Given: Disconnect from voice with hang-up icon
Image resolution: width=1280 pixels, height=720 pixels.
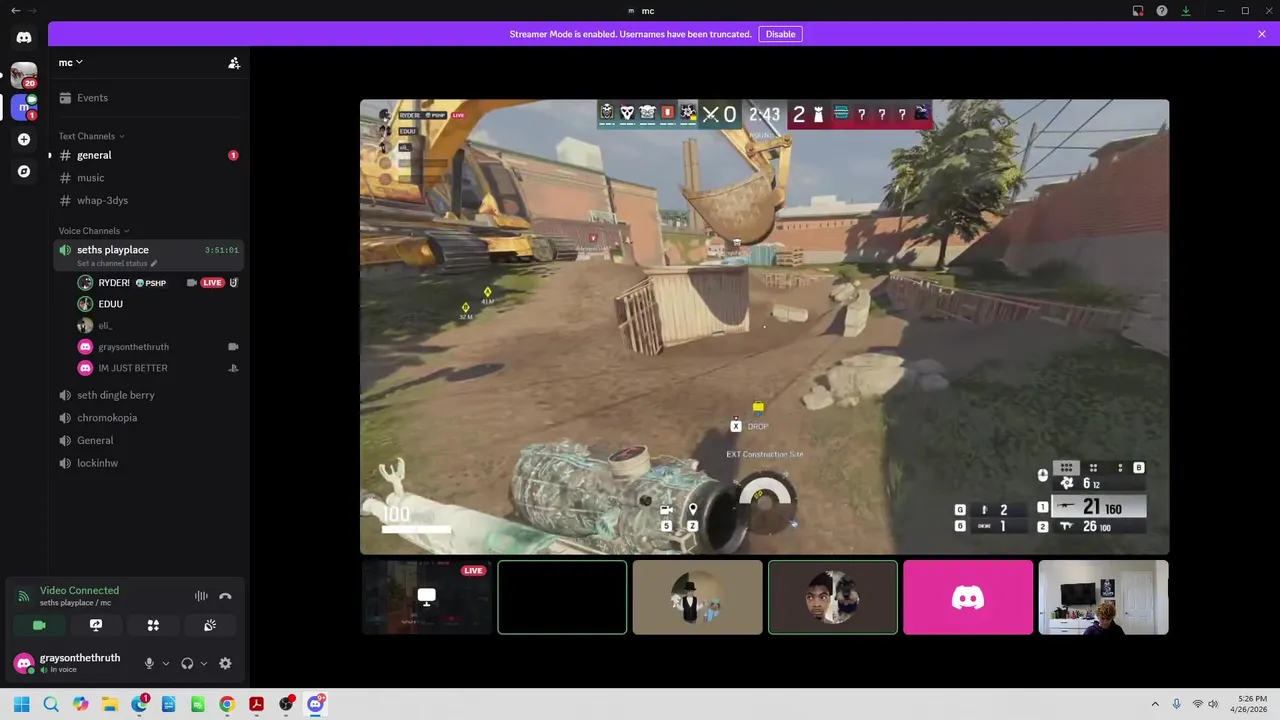Looking at the screenshot, I should (225, 596).
